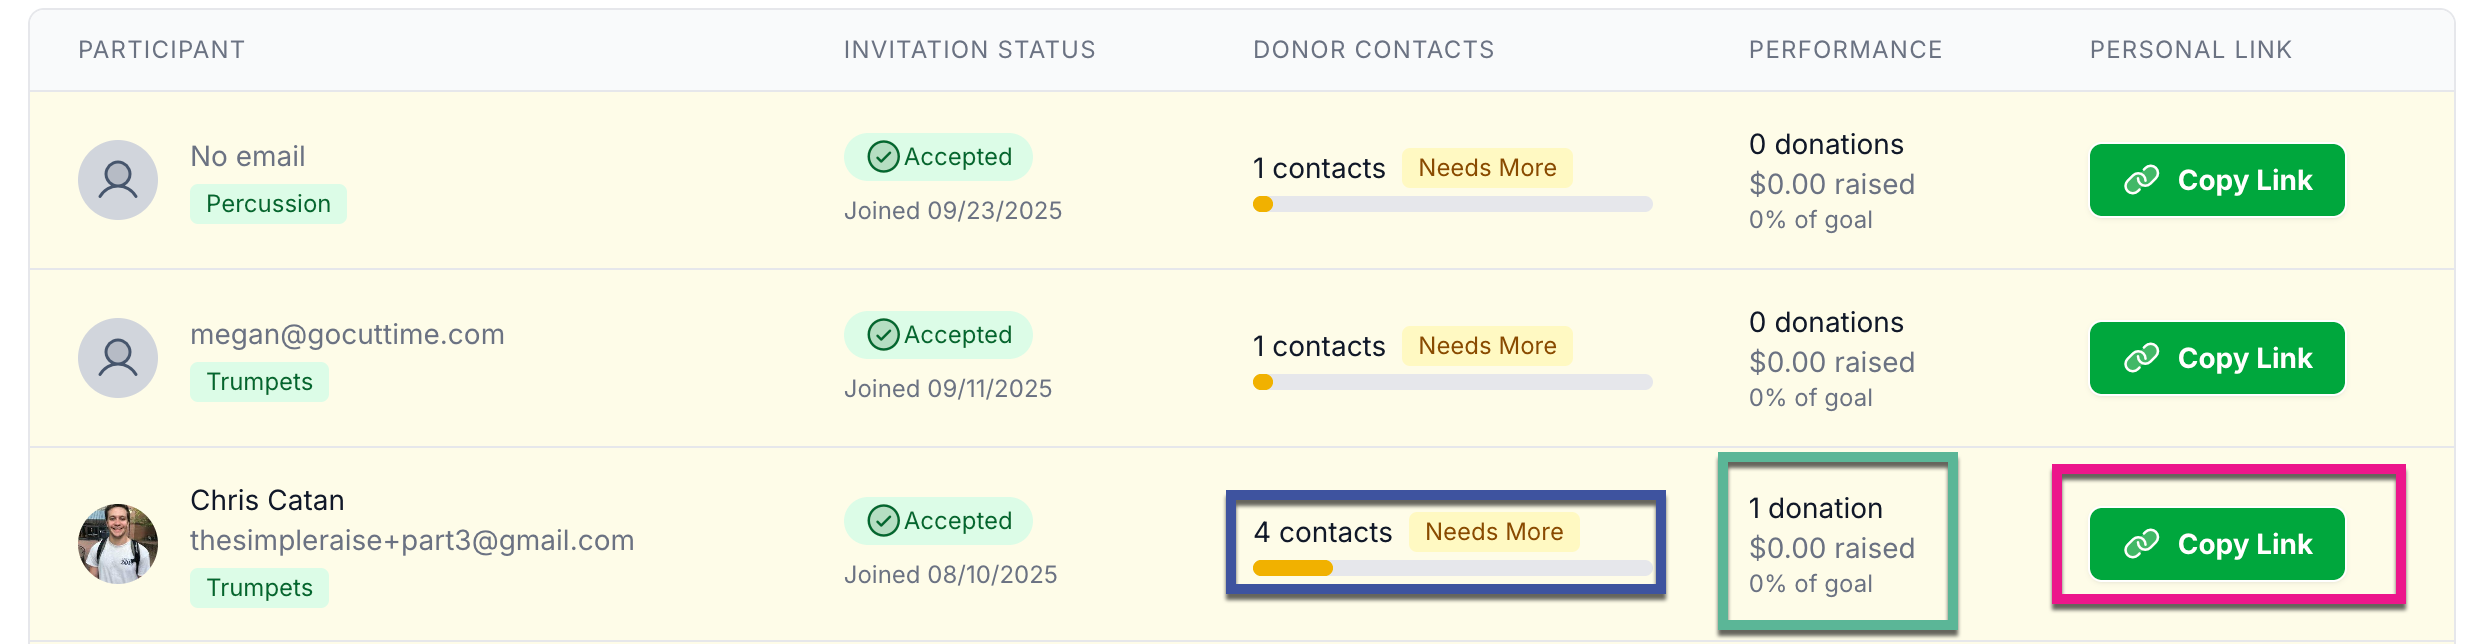Image resolution: width=2470 pixels, height=644 pixels.
Task: Click the thesimpleraise+part3@gmail.com email
Action: click(412, 540)
